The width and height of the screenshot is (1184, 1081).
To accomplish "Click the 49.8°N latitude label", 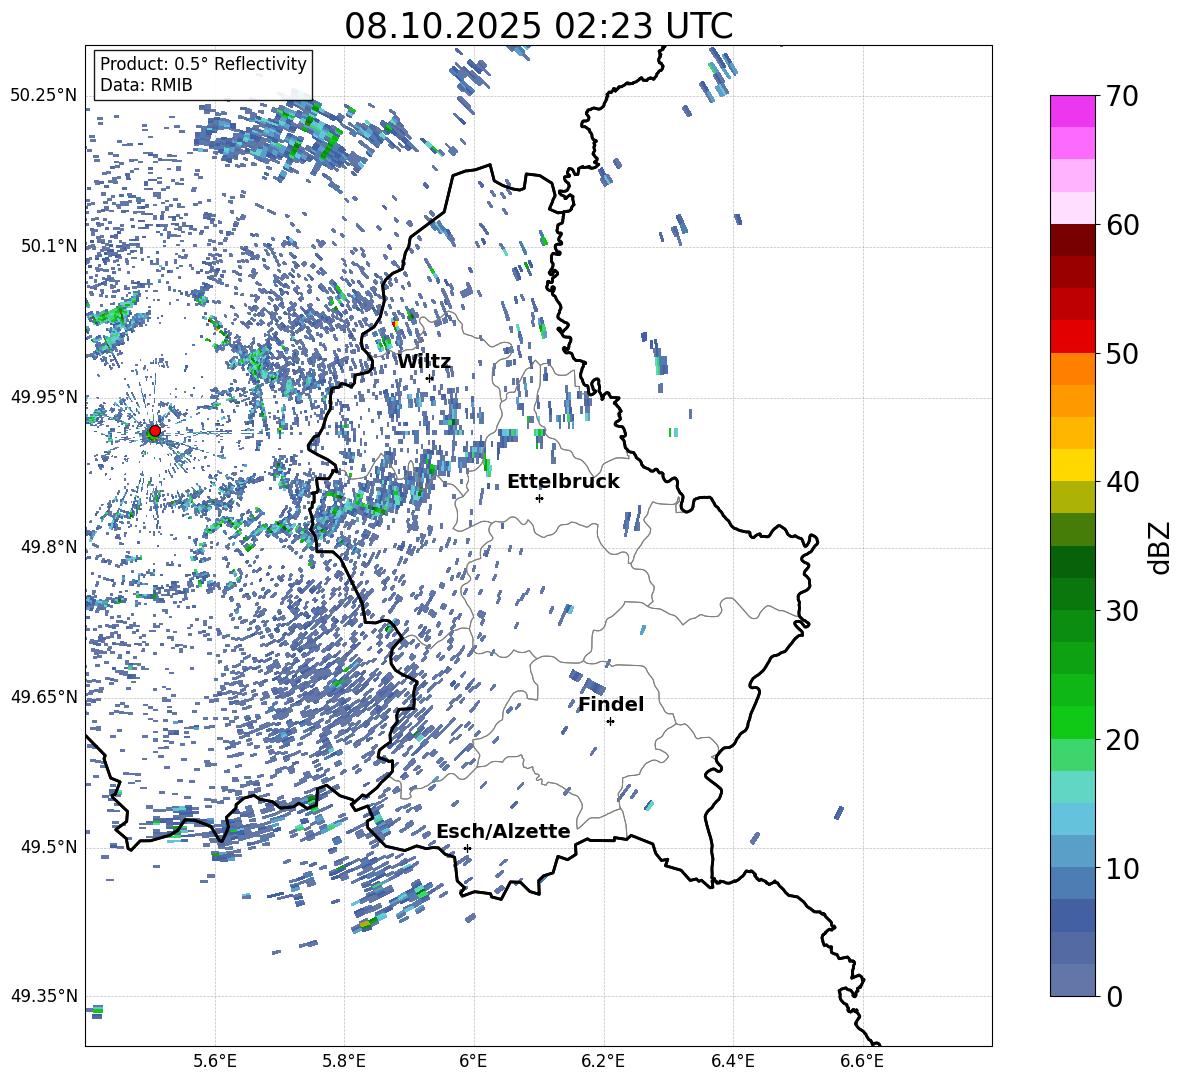I will pos(49,547).
